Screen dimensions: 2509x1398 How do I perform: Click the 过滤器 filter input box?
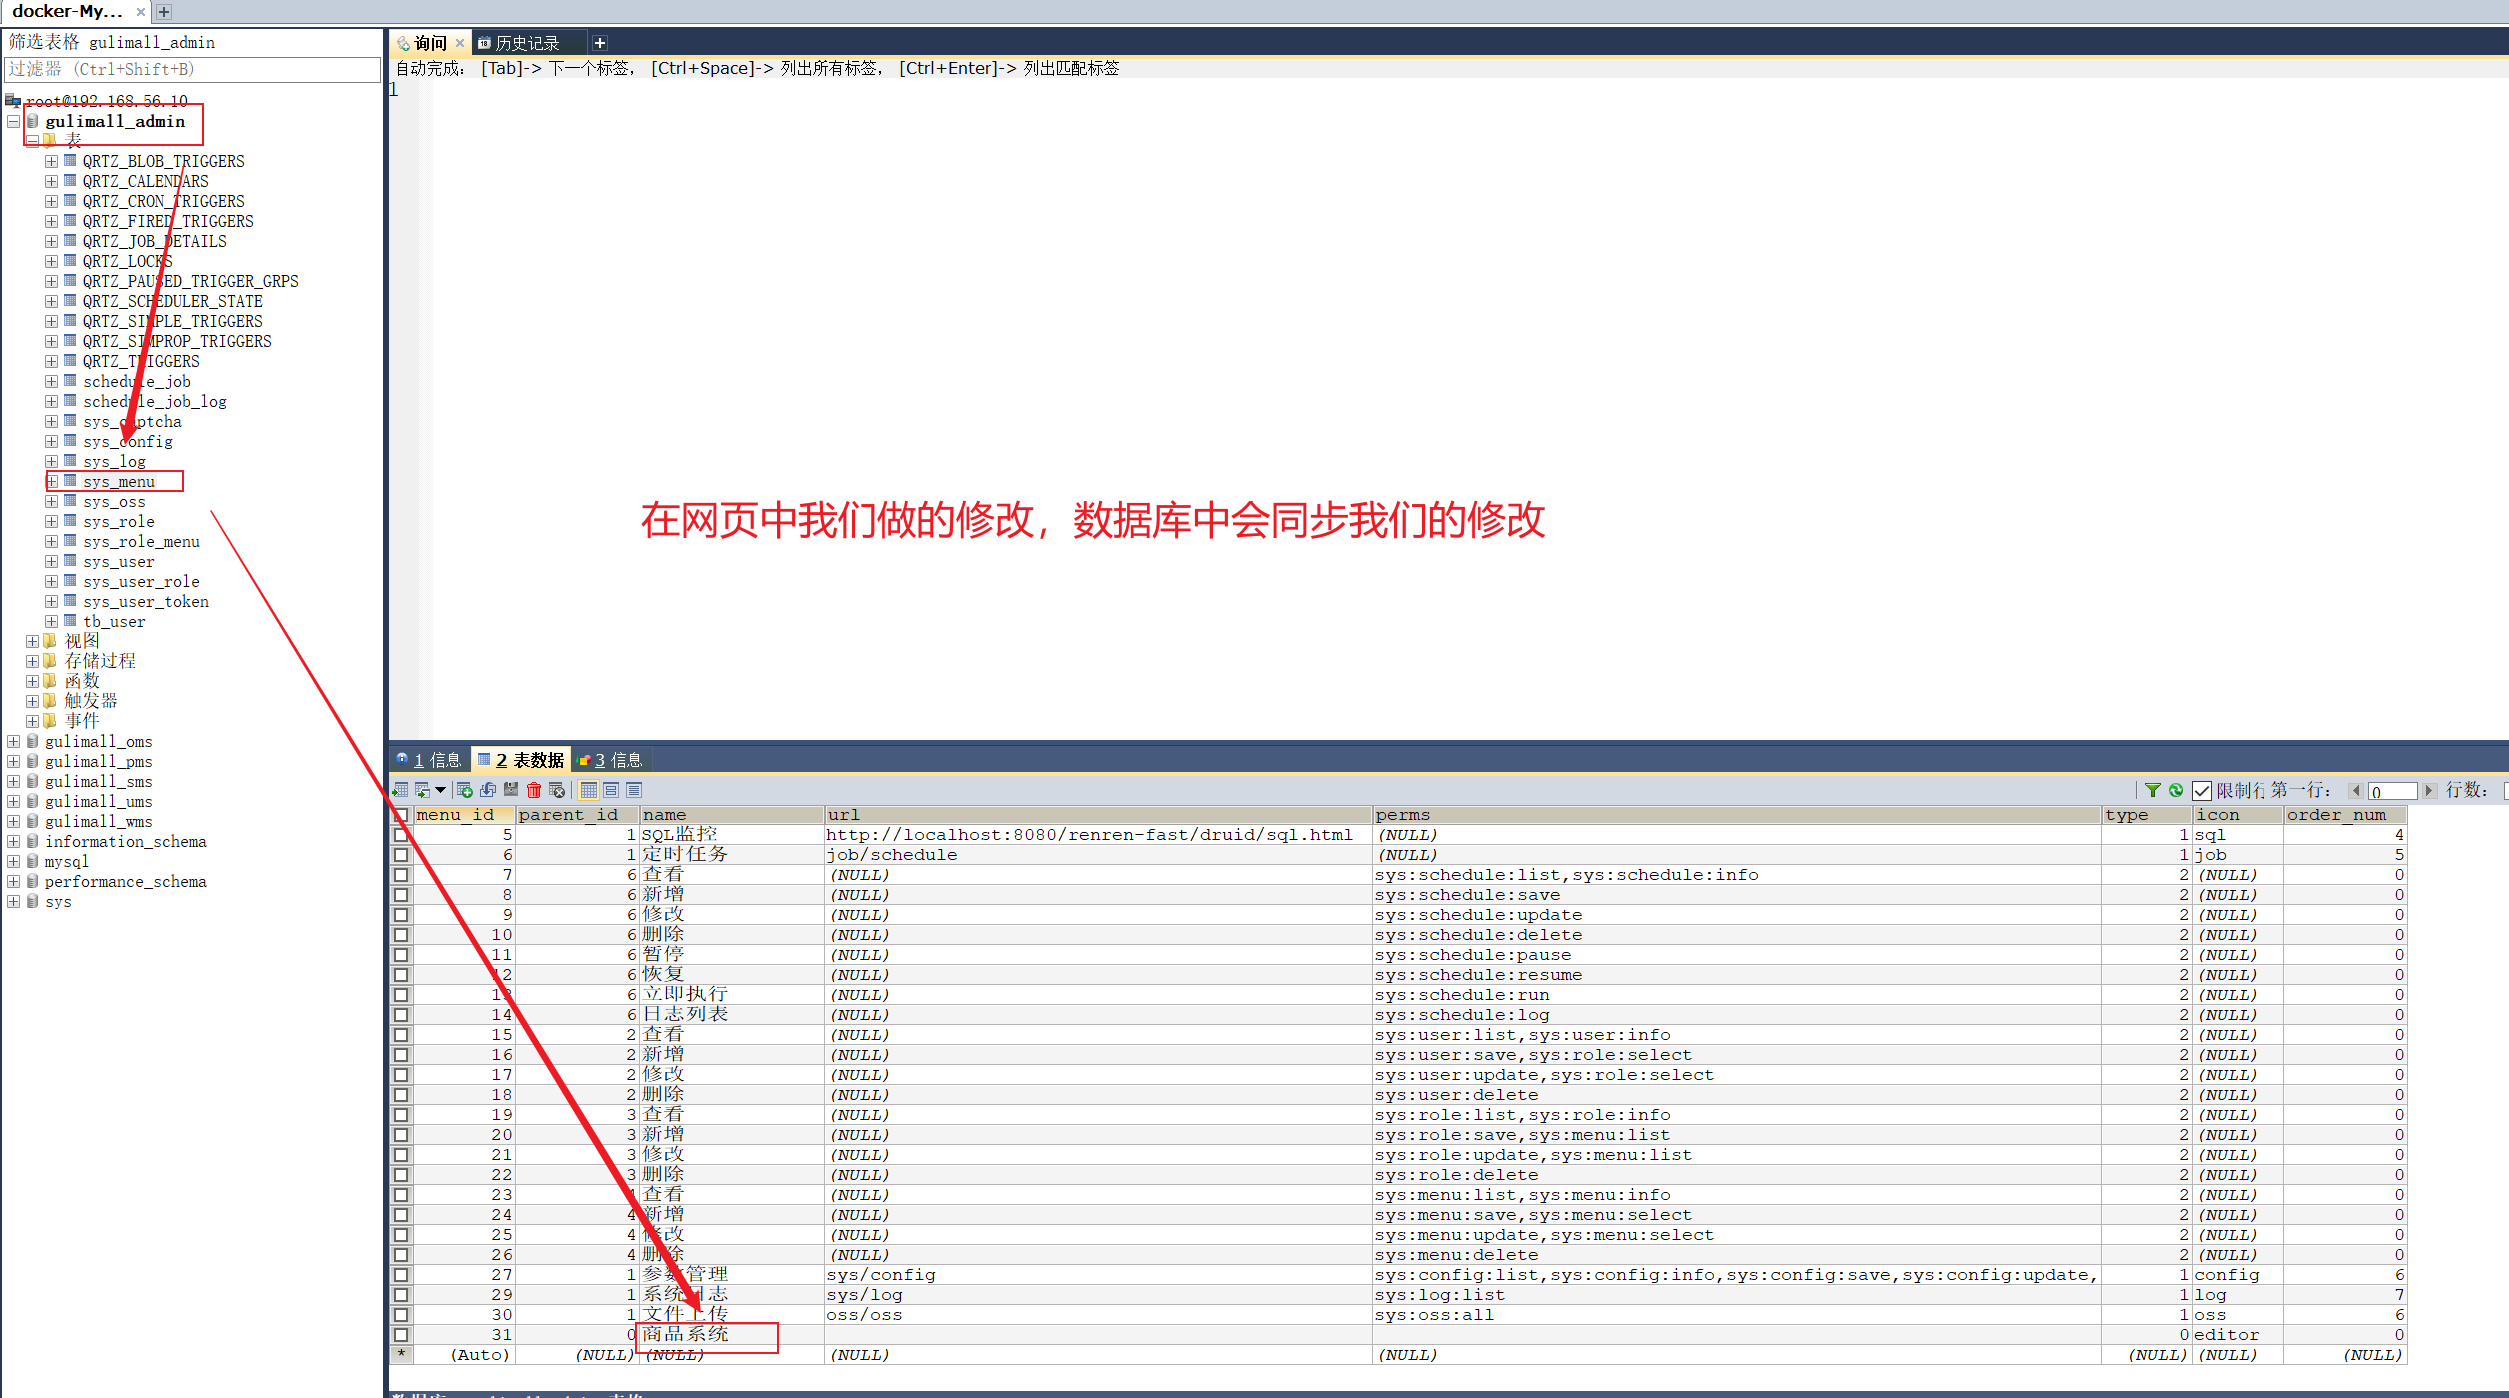pyautogui.click(x=192, y=69)
